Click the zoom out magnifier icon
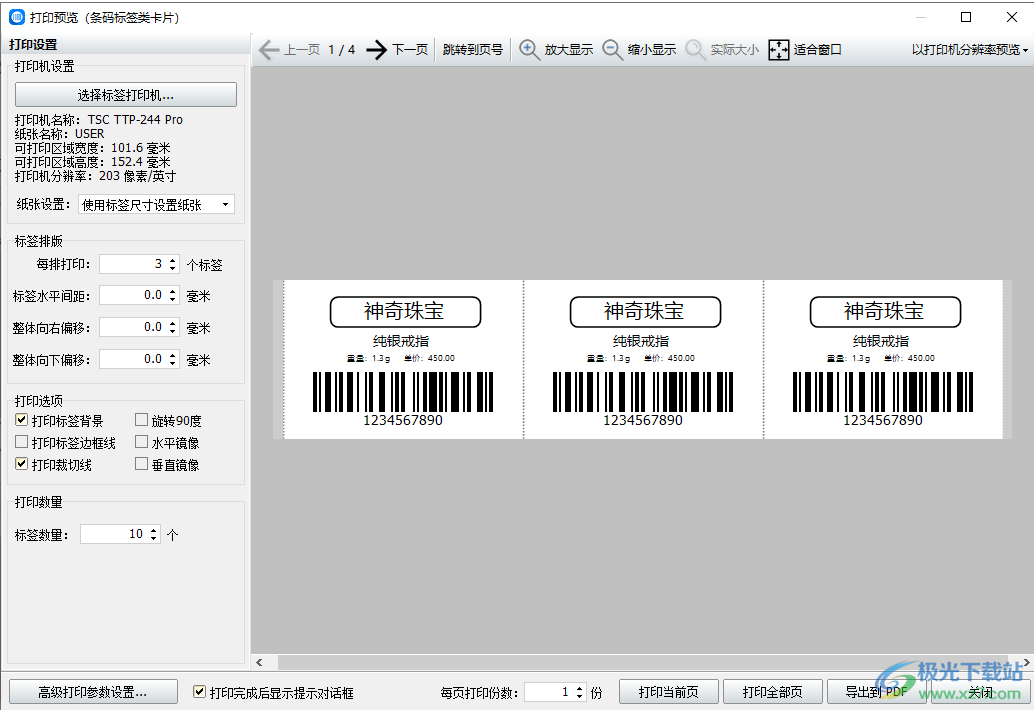The width and height of the screenshot is (1034, 710). pyautogui.click(x=613, y=50)
